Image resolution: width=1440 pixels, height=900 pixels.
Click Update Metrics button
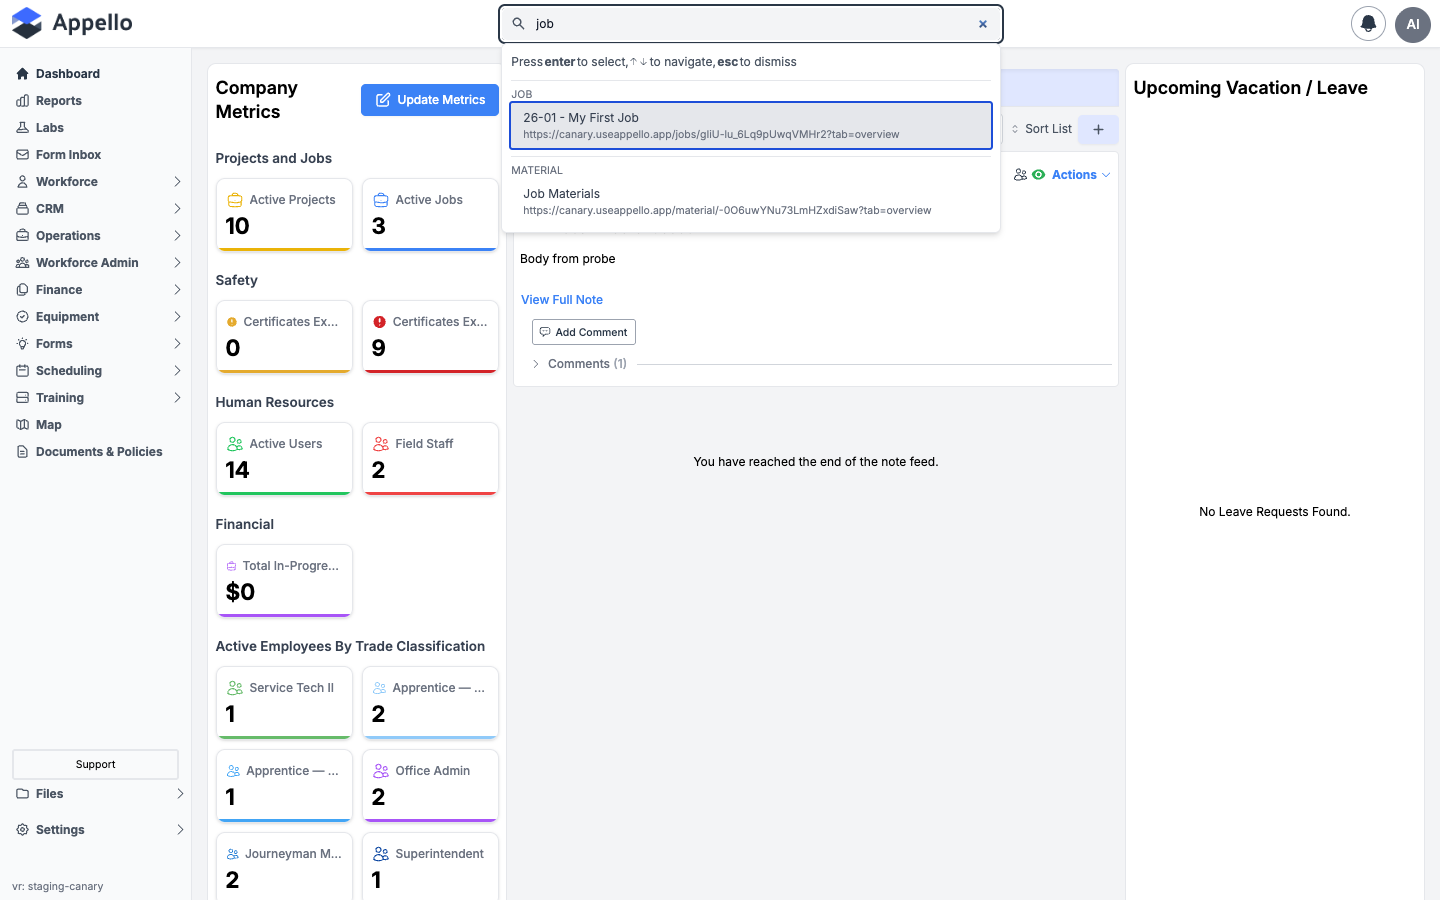pos(430,100)
